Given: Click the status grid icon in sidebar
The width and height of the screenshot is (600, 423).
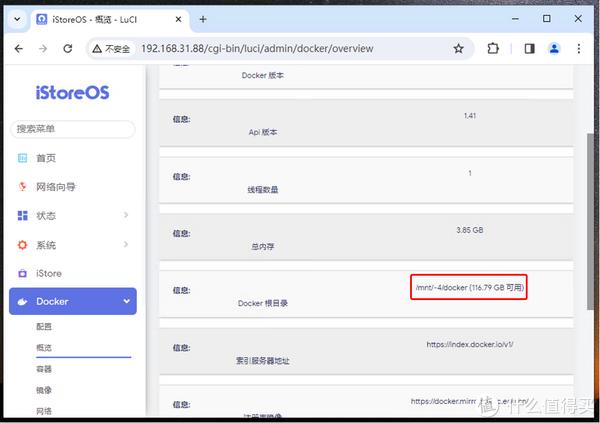Looking at the screenshot, I should 23,216.
